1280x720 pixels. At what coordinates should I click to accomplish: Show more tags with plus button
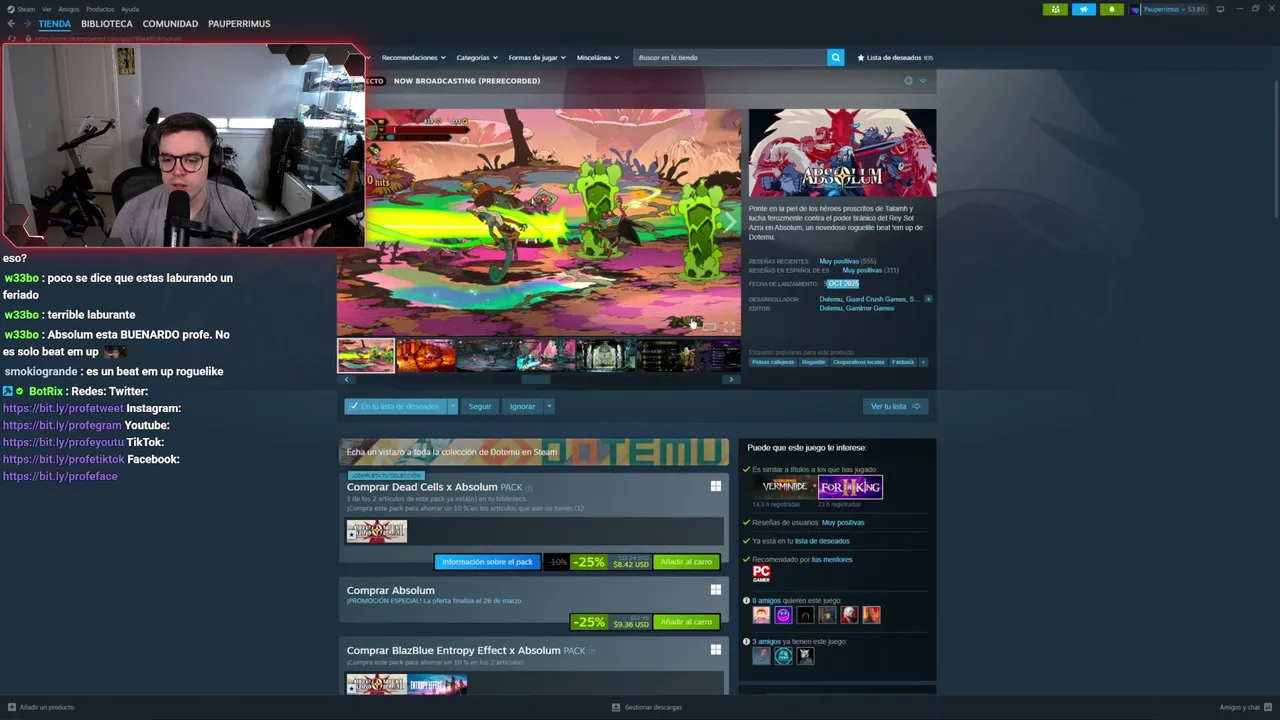click(923, 362)
